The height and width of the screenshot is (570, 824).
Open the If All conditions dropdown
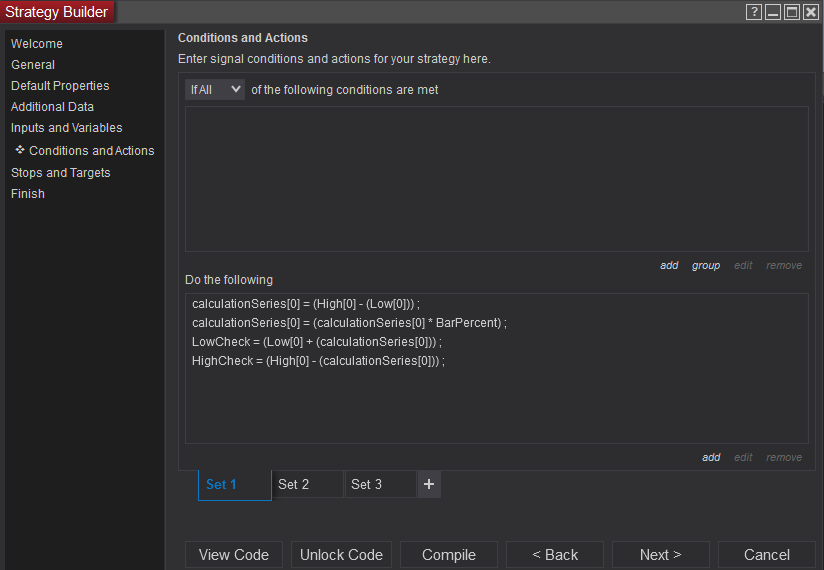point(215,89)
